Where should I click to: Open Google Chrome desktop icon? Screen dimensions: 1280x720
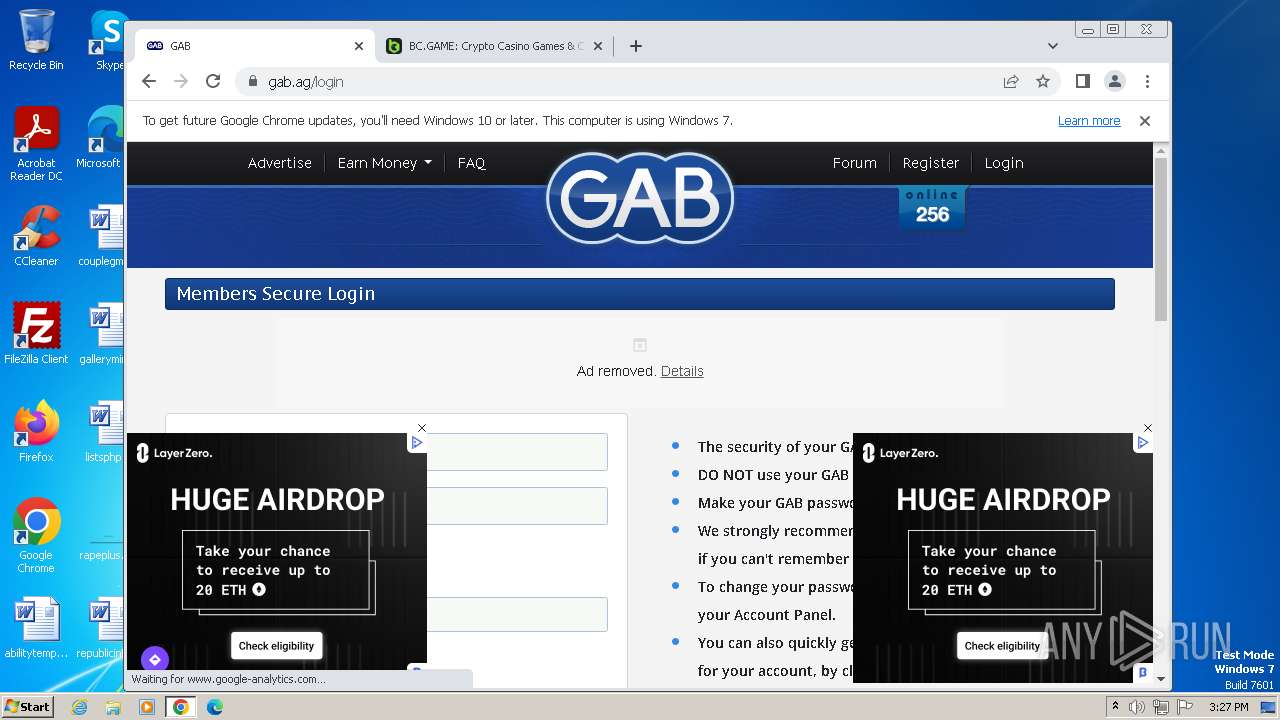(x=36, y=536)
